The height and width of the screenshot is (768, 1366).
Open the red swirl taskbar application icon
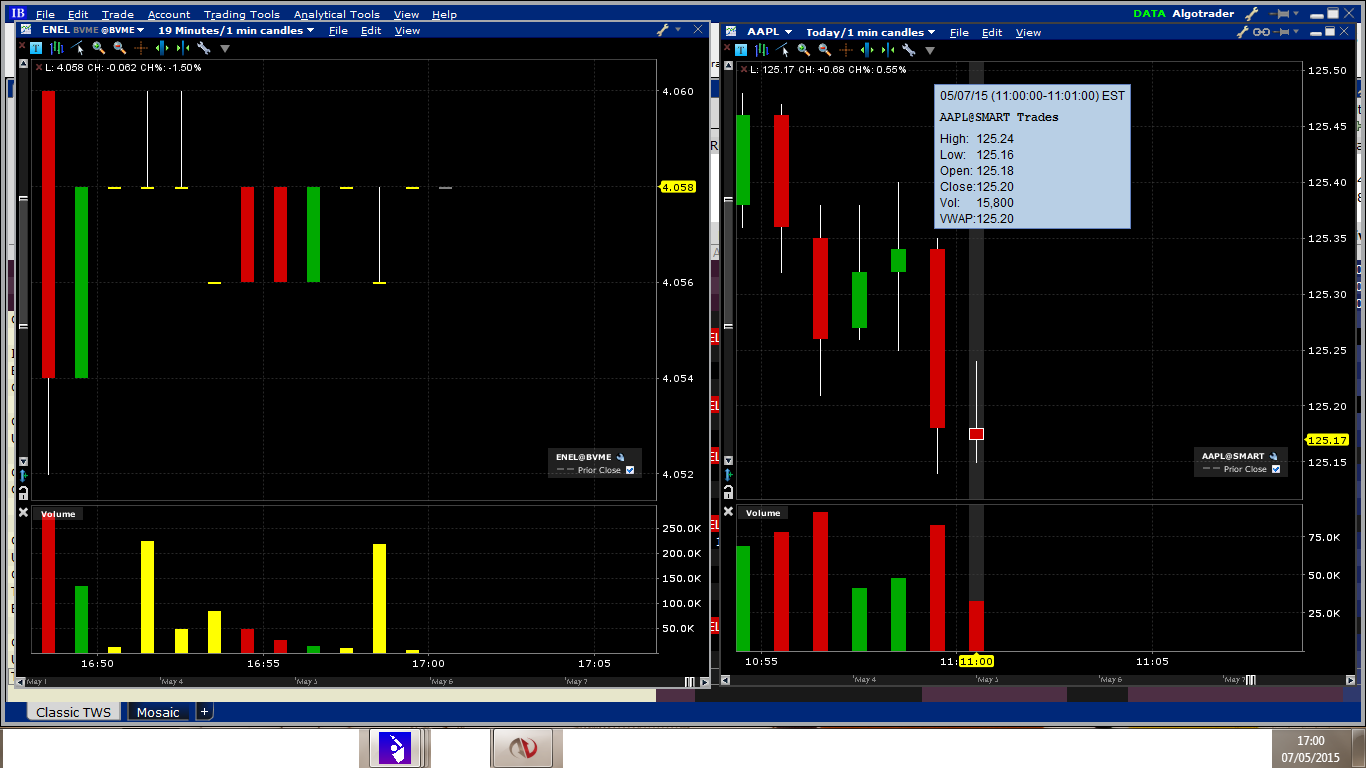click(x=525, y=748)
